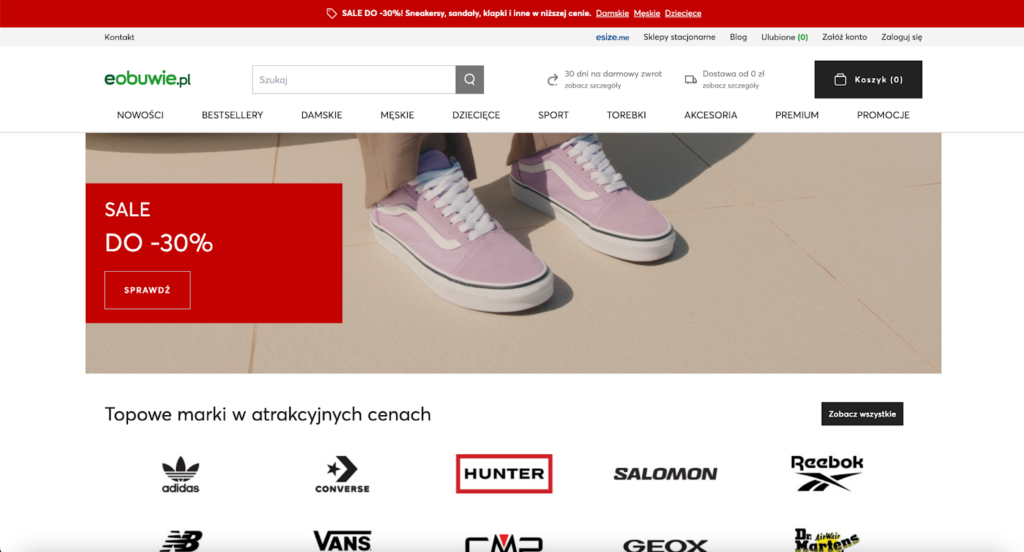1024x552 pixels.
Task: Open the Koszyk (0) cart button
Action: coord(868,80)
